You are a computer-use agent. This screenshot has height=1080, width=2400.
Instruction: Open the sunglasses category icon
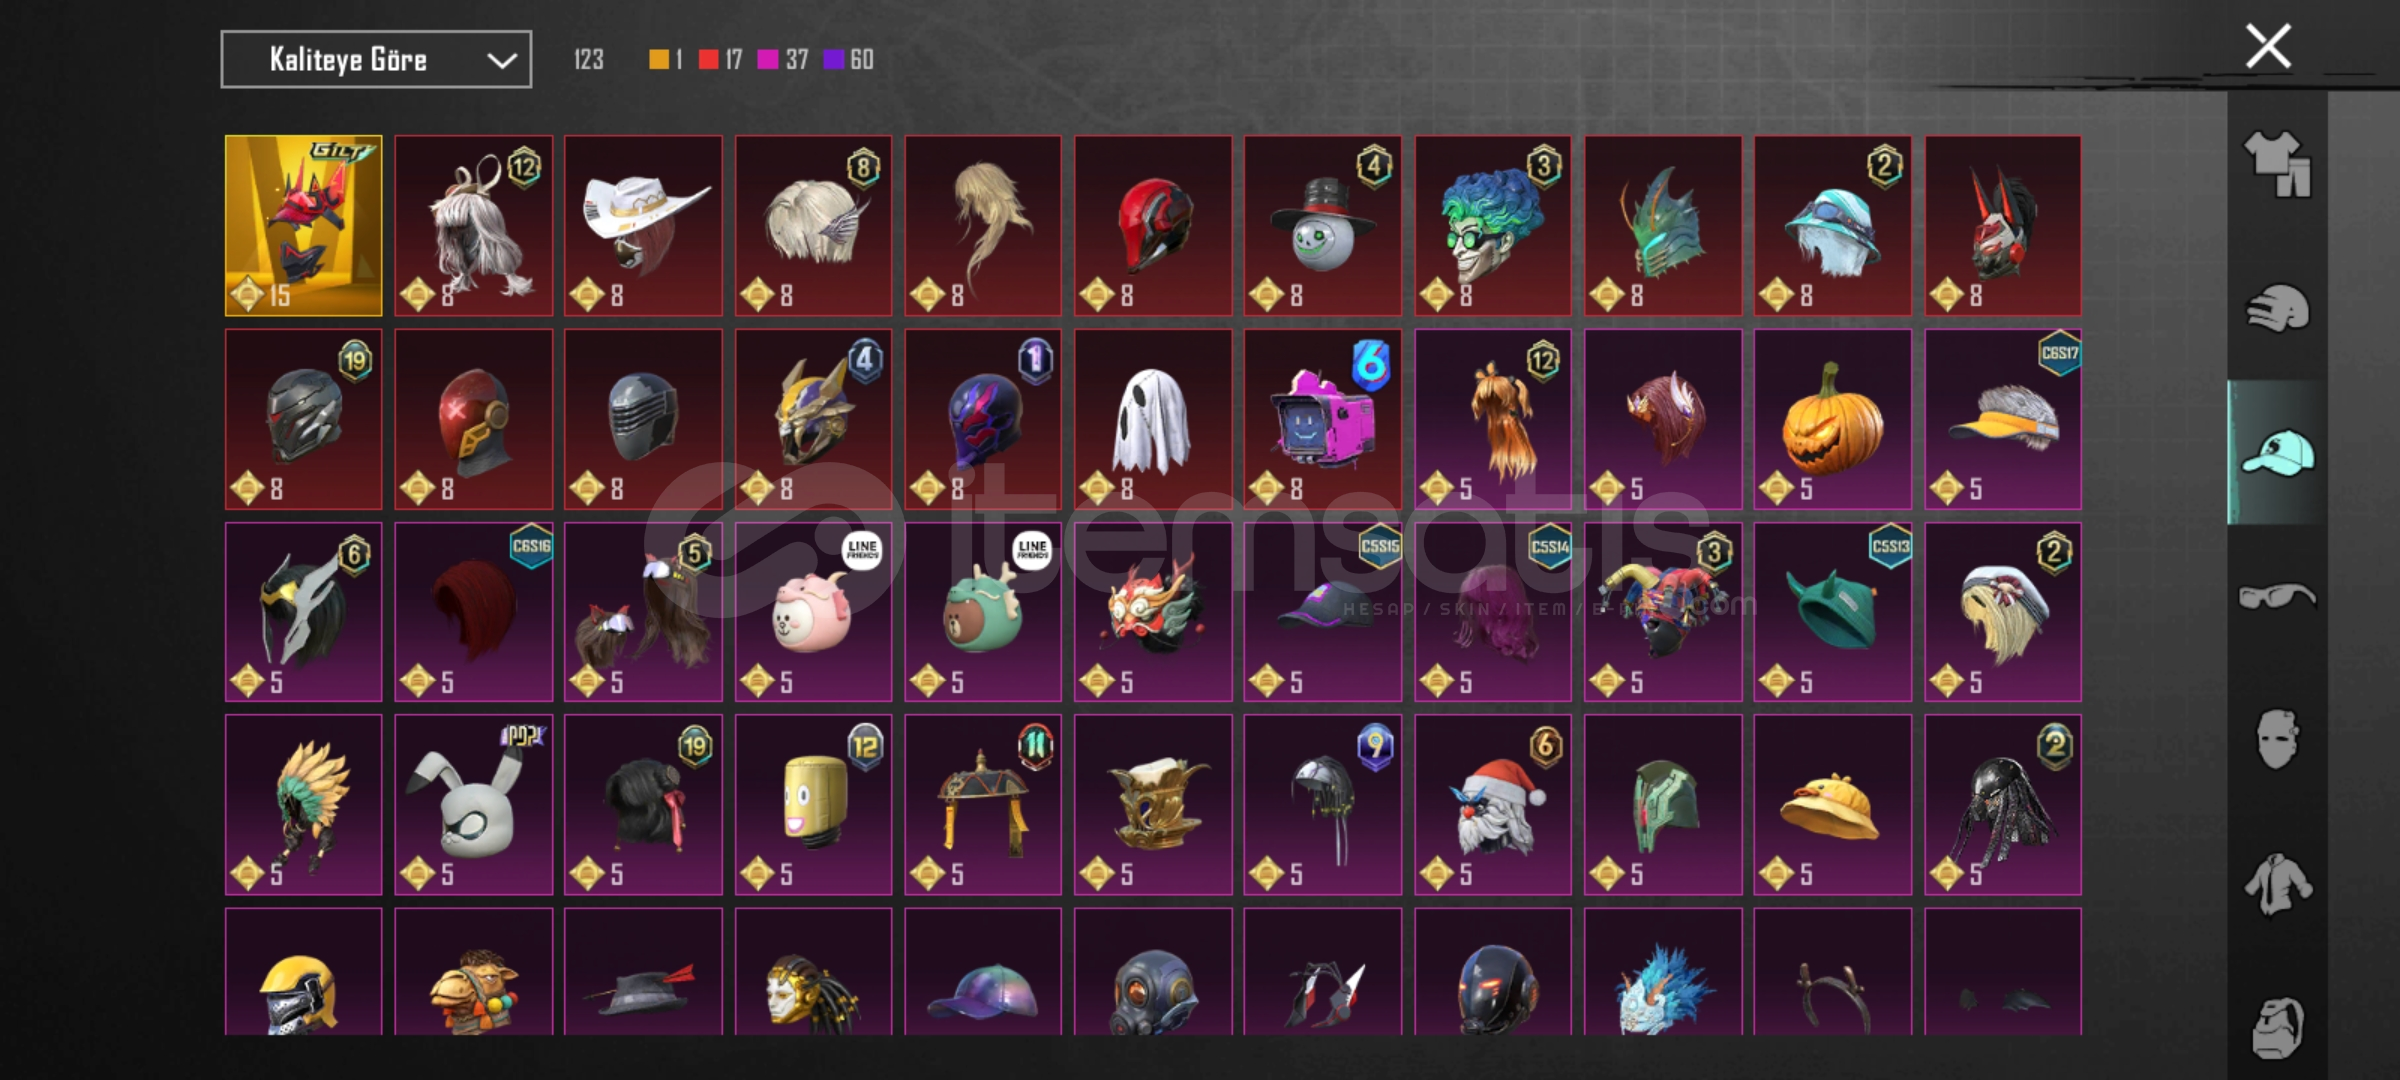point(2277,596)
